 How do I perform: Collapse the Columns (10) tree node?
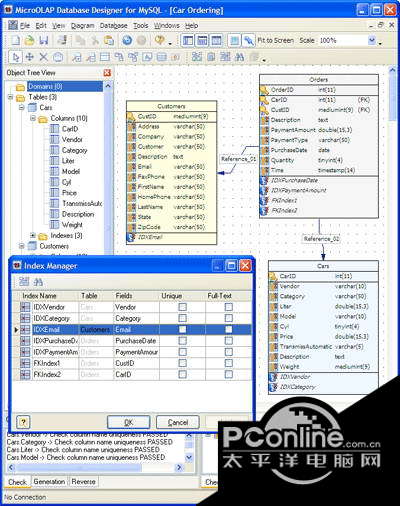(33, 118)
